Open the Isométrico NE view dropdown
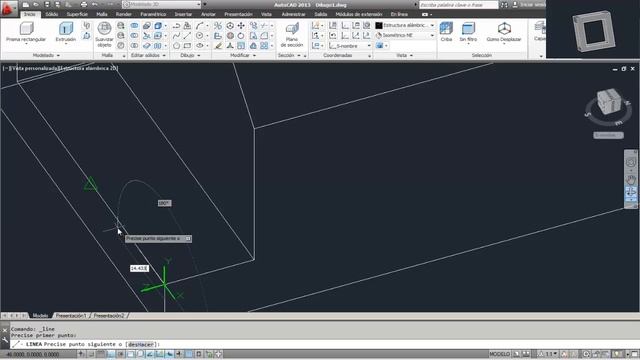 click(405, 36)
